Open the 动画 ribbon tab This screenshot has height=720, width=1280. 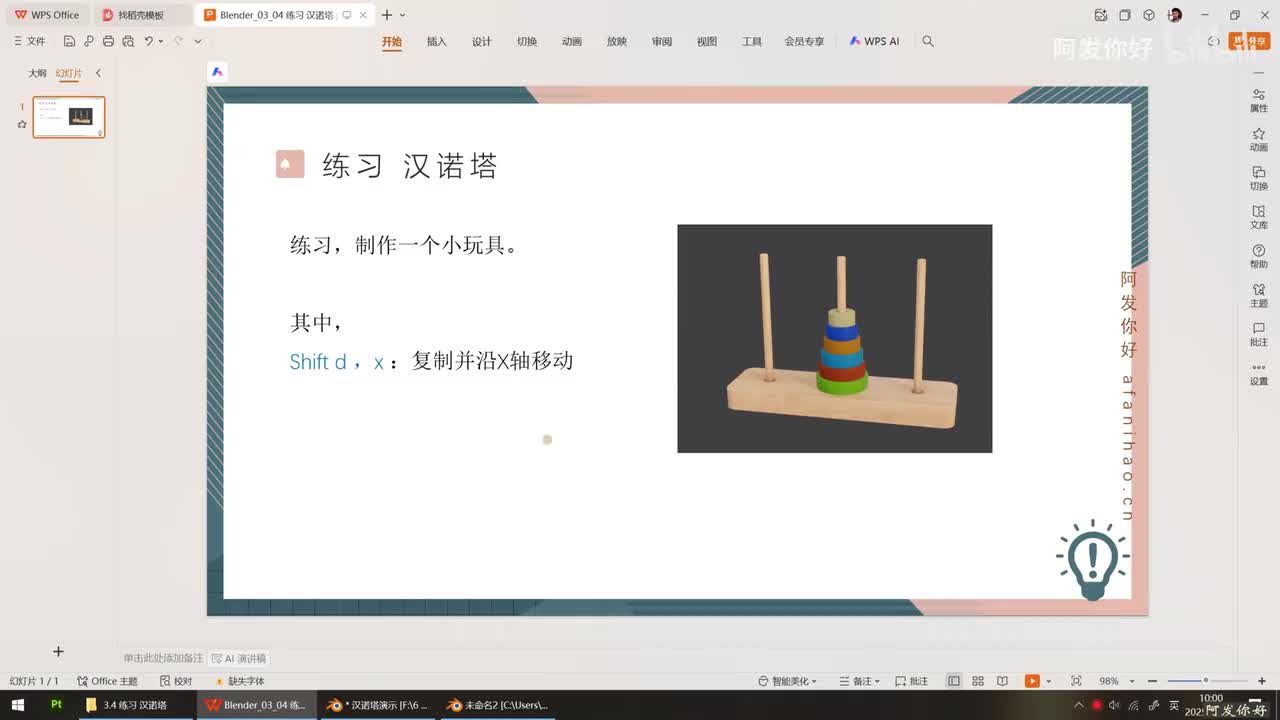click(x=572, y=41)
